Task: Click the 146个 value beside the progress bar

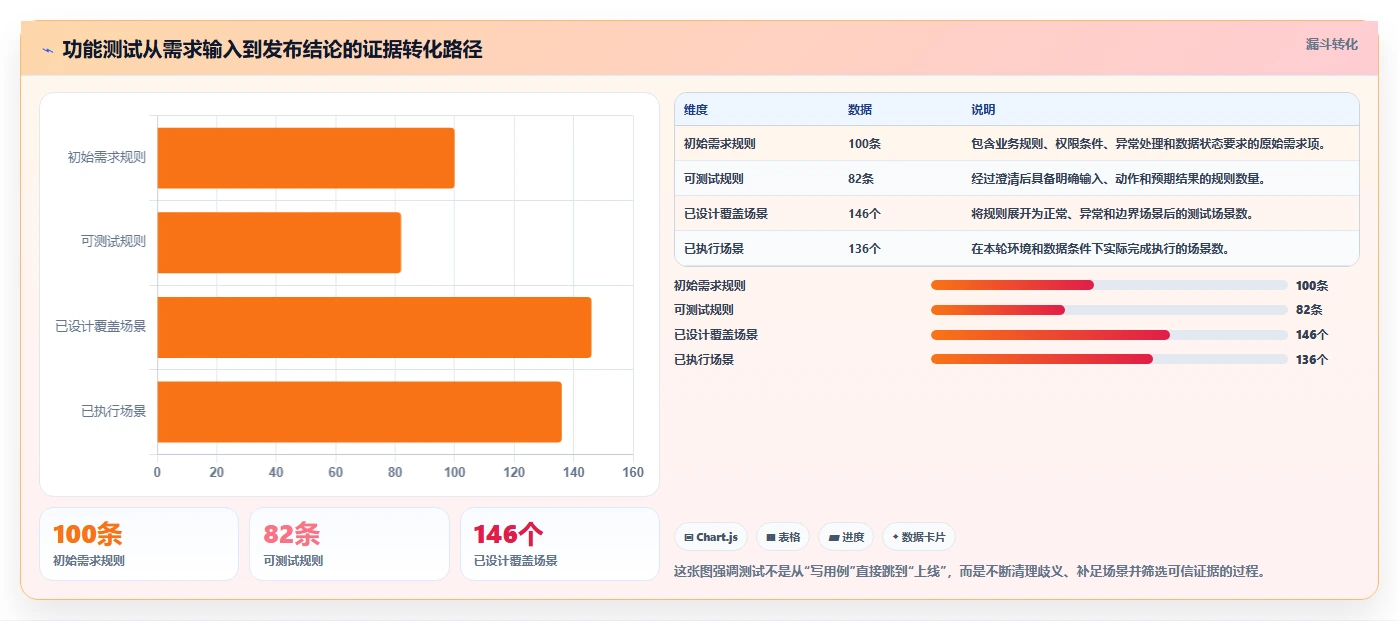Action: (1311, 335)
